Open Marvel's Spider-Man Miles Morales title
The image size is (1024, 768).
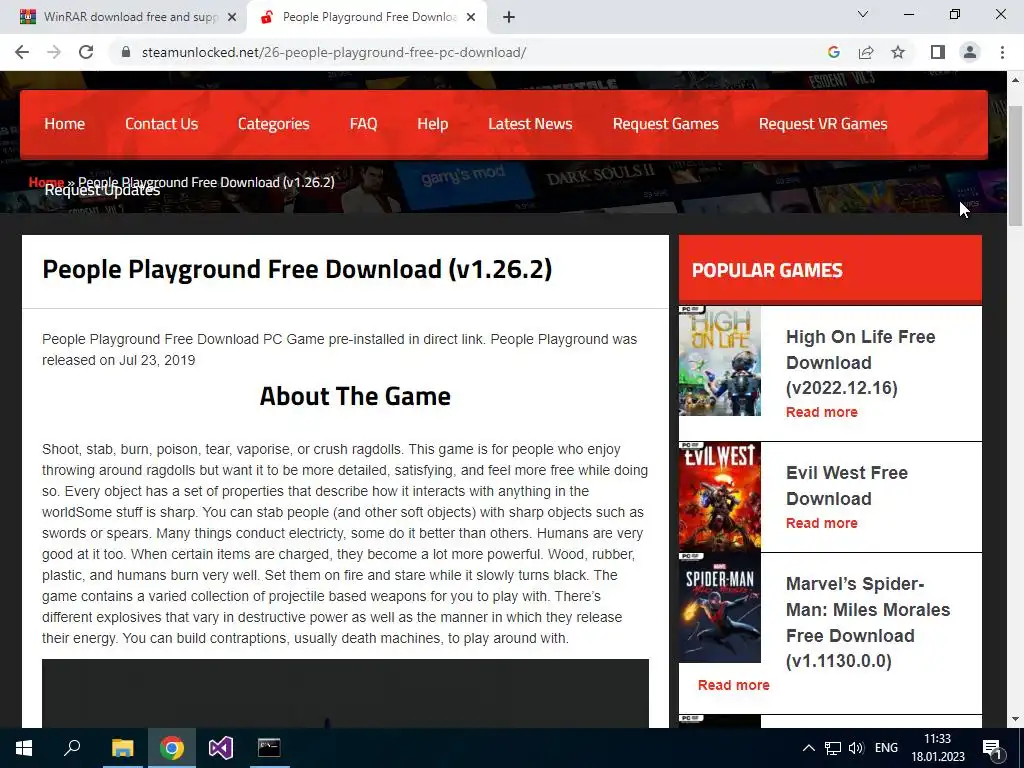(867, 622)
